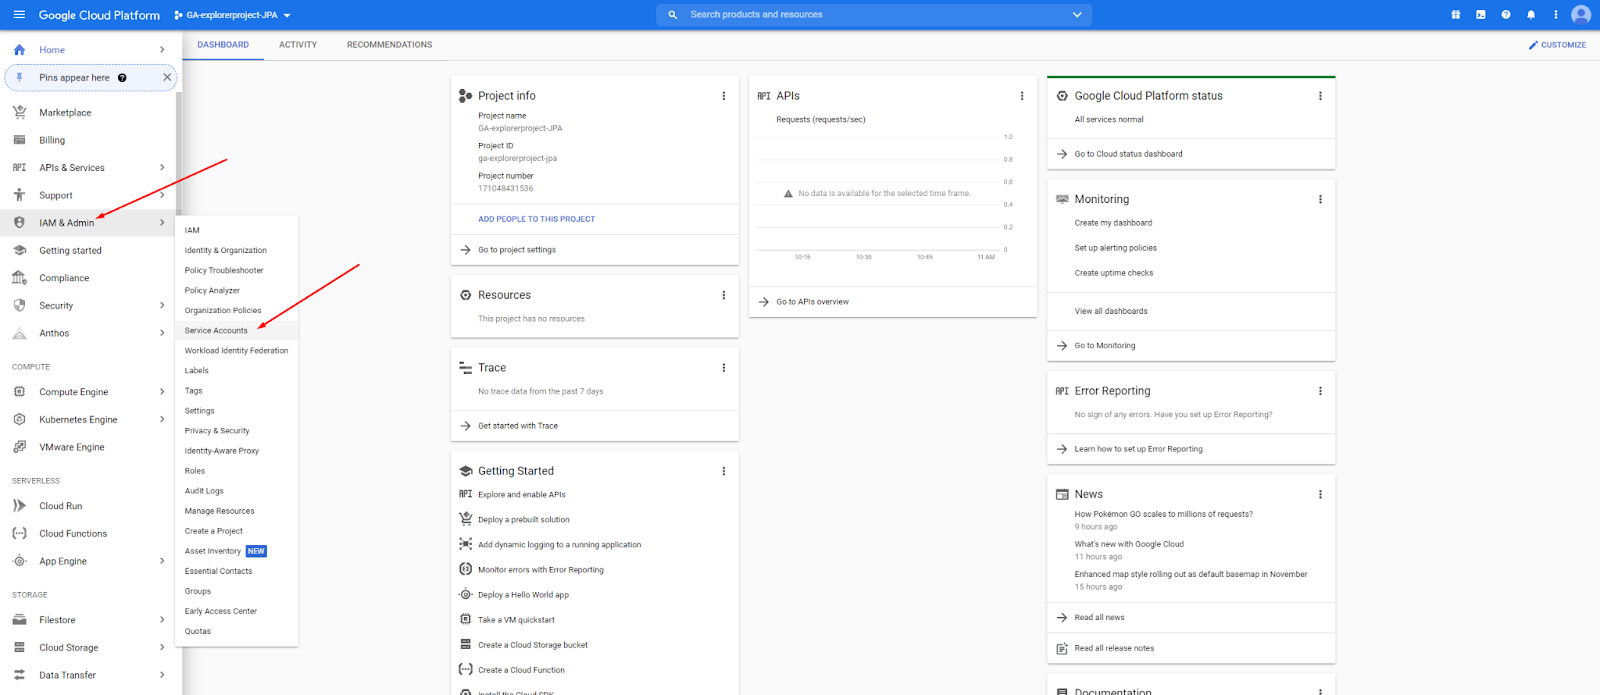Screen dimensions: 1600x695
Task: Open the help question mark icon
Action: tap(1505, 15)
